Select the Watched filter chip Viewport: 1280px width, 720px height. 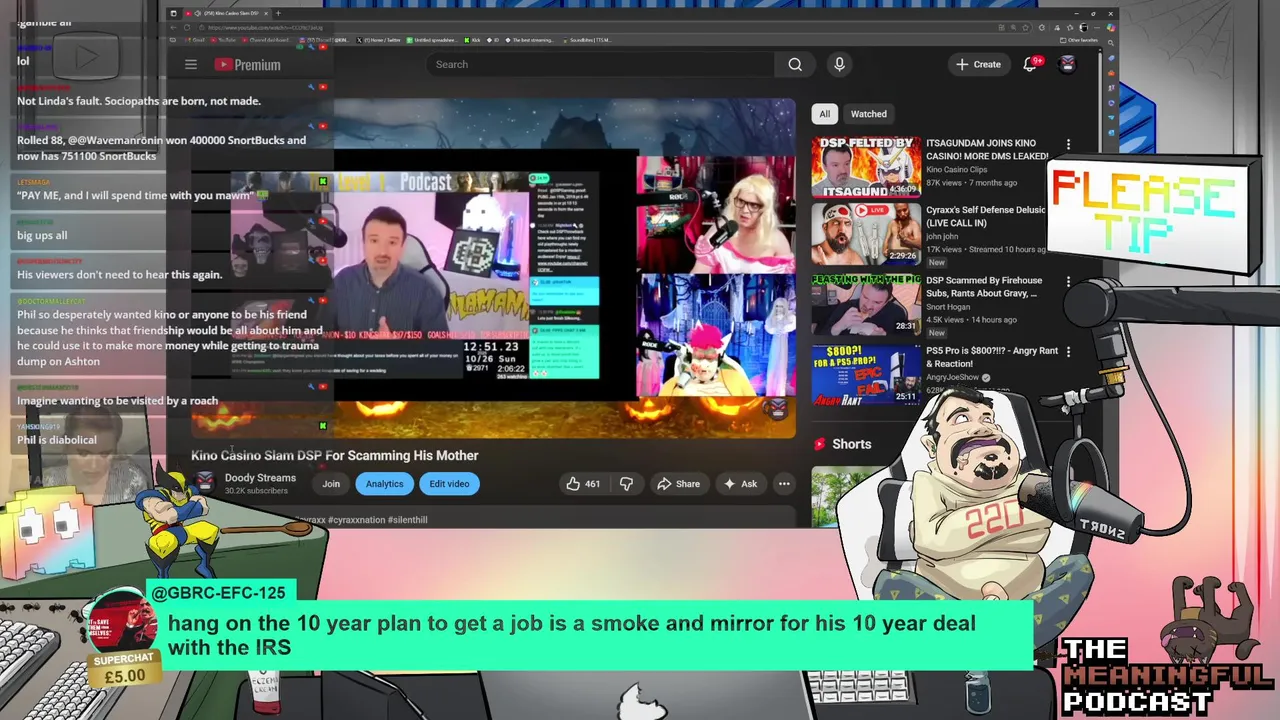868,114
